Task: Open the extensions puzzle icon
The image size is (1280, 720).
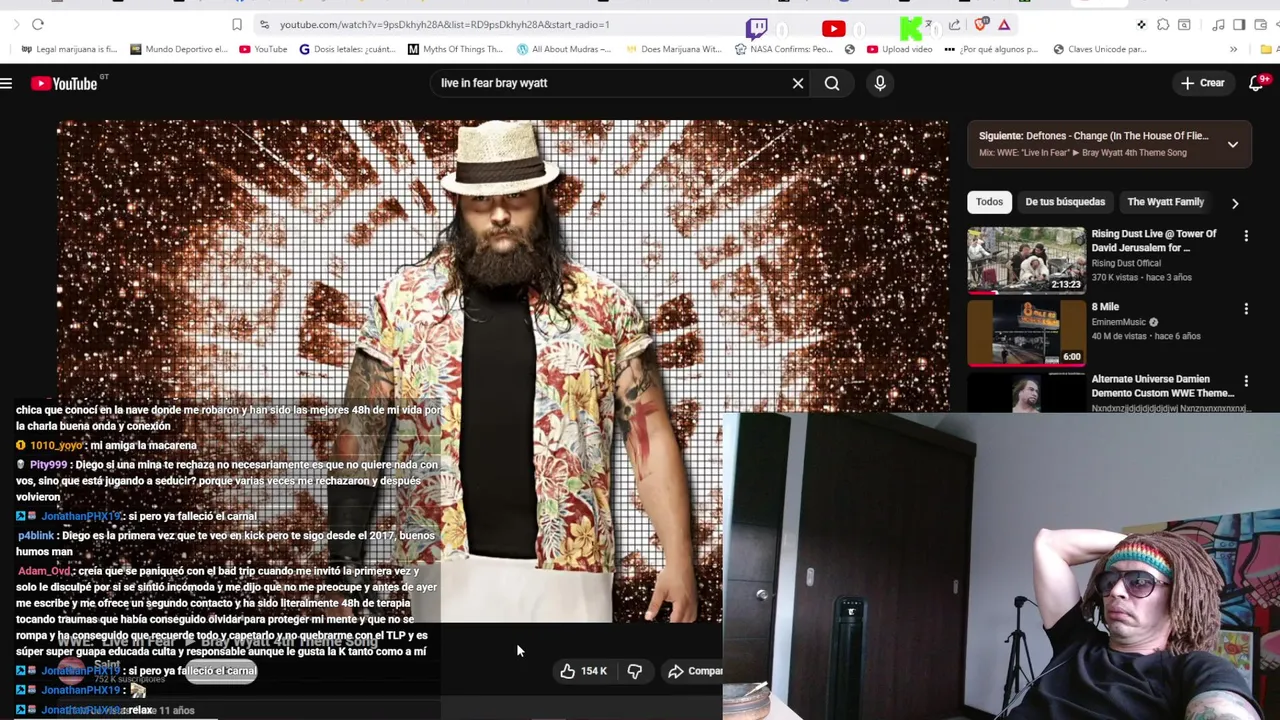Action: (x=1163, y=24)
